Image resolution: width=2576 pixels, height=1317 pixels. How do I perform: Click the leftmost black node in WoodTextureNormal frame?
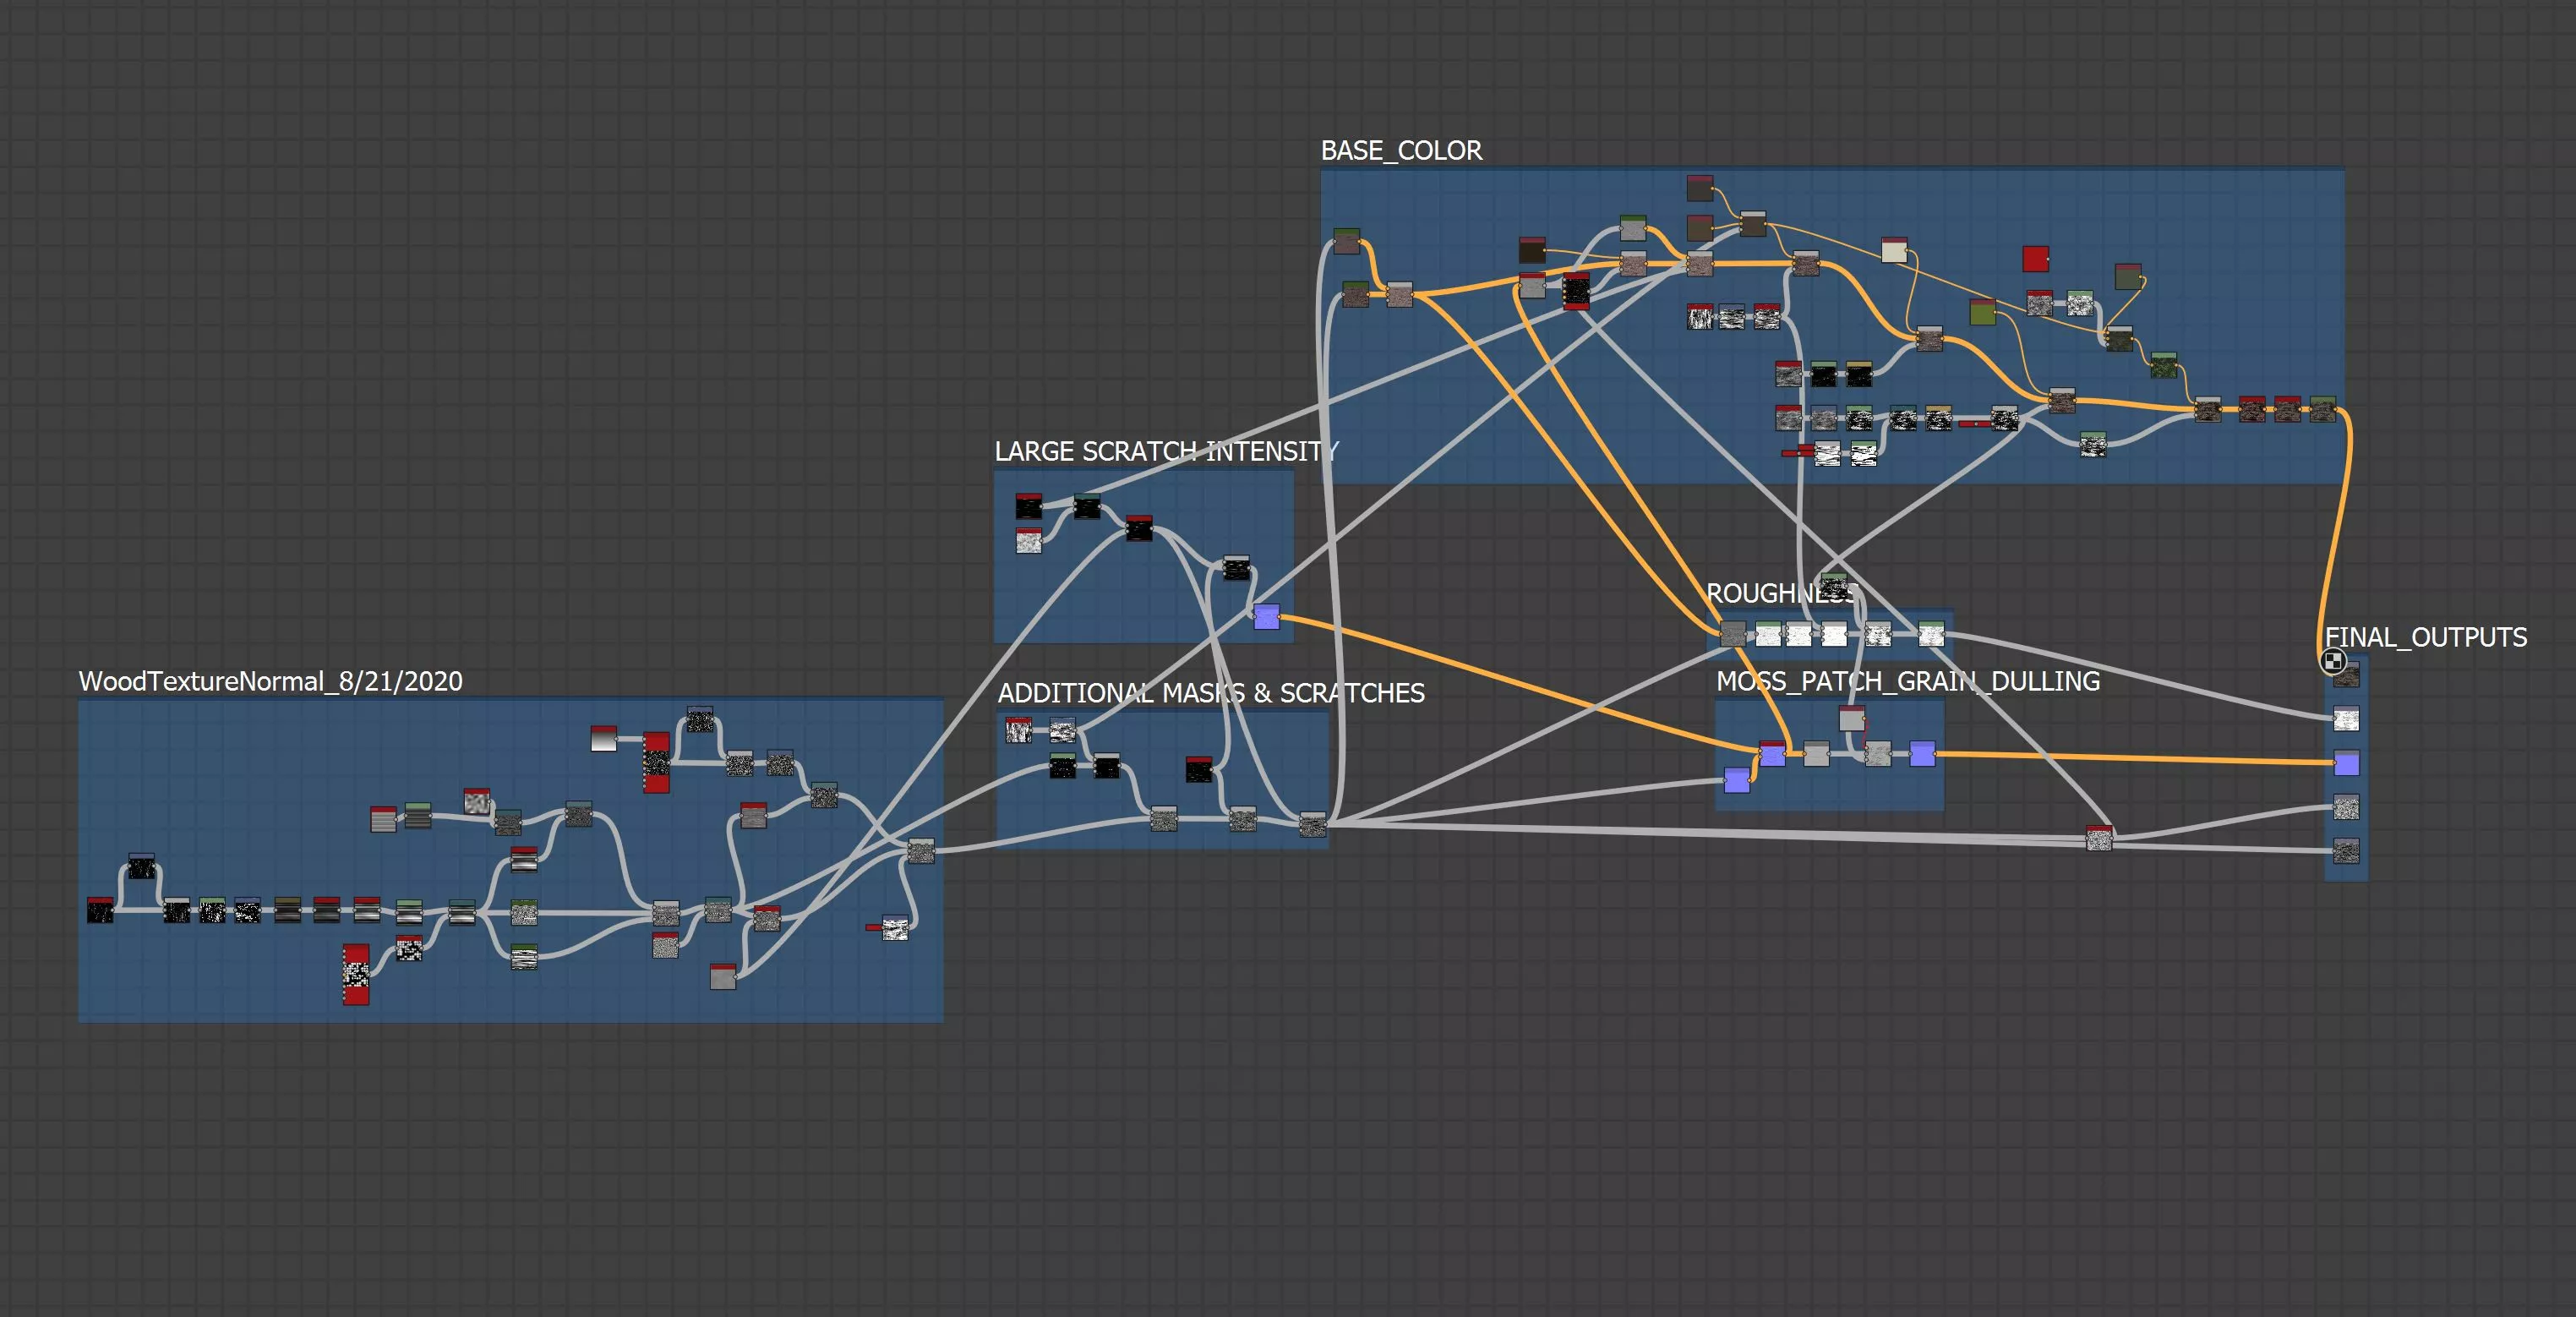click(100, 911)
